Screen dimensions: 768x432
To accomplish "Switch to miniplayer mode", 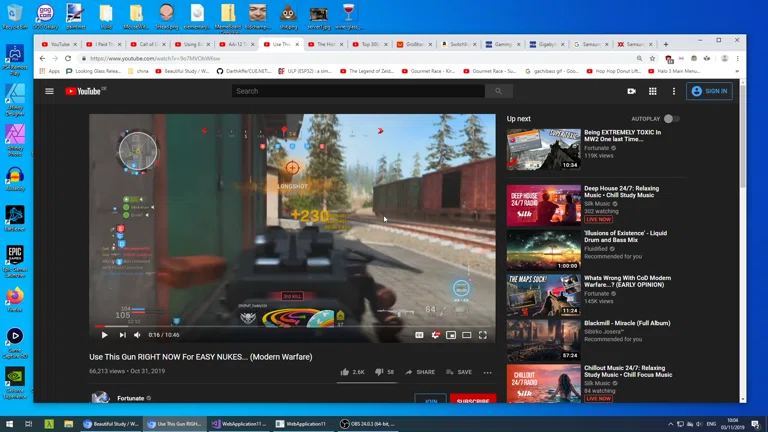I will point(451,335).
